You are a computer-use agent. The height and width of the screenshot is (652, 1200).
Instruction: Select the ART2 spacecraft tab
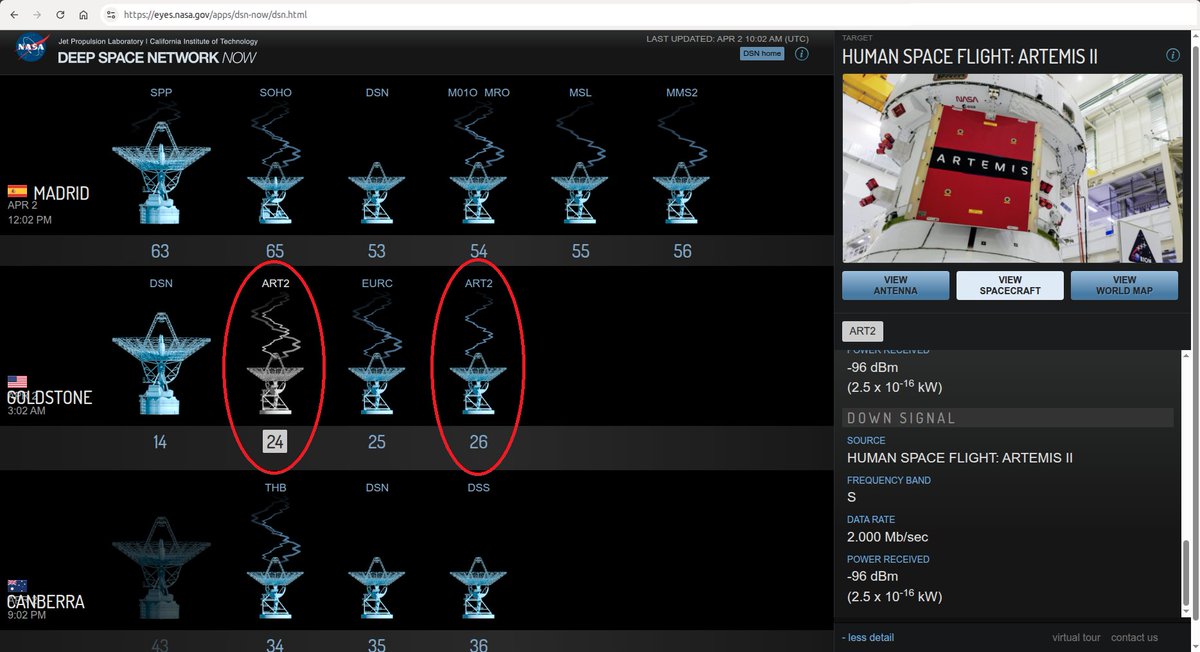[863, 331]
